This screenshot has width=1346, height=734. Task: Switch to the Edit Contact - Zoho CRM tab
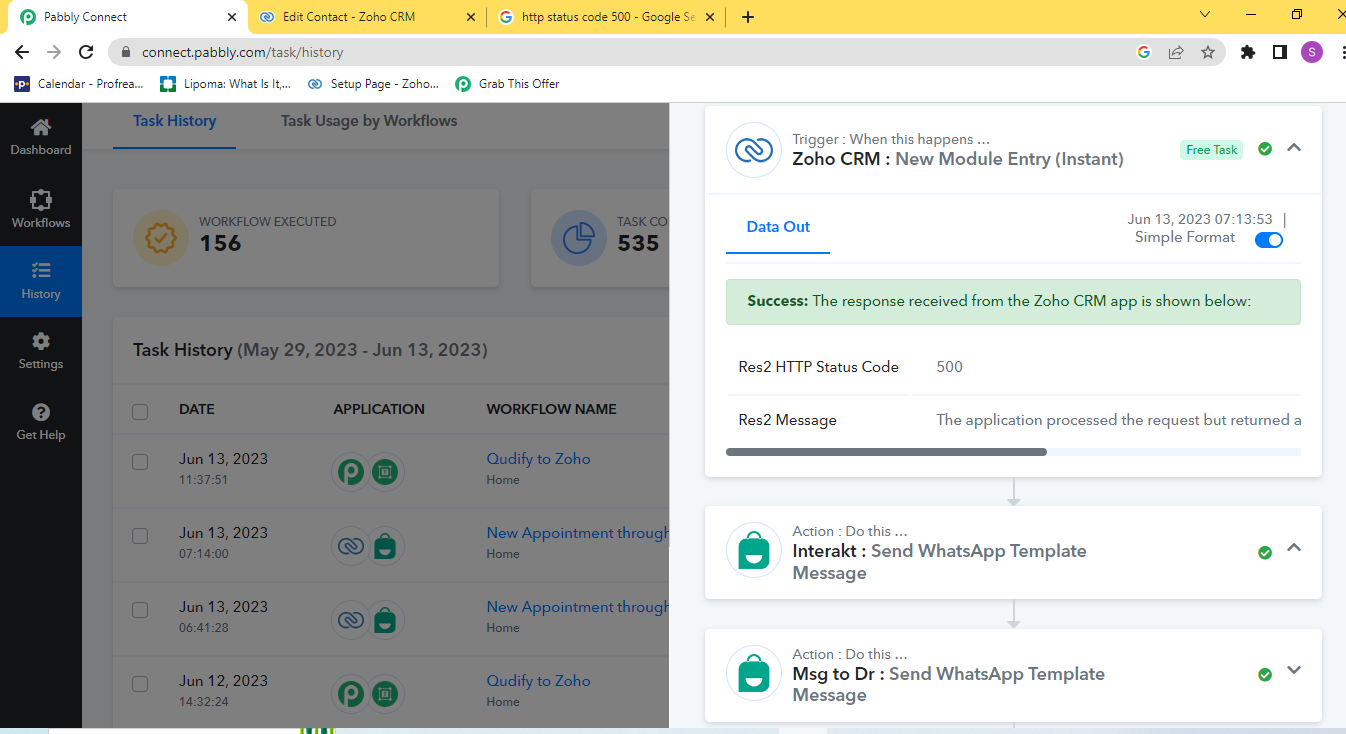coord(365,17)
